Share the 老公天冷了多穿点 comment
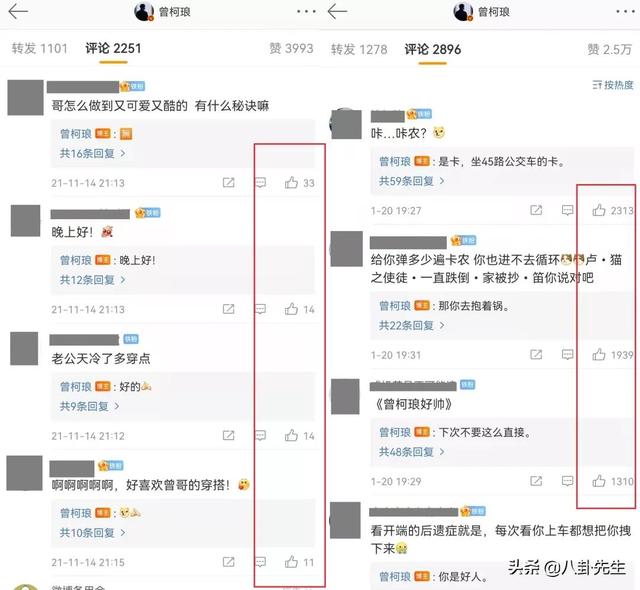 click(x=229, y=435)
